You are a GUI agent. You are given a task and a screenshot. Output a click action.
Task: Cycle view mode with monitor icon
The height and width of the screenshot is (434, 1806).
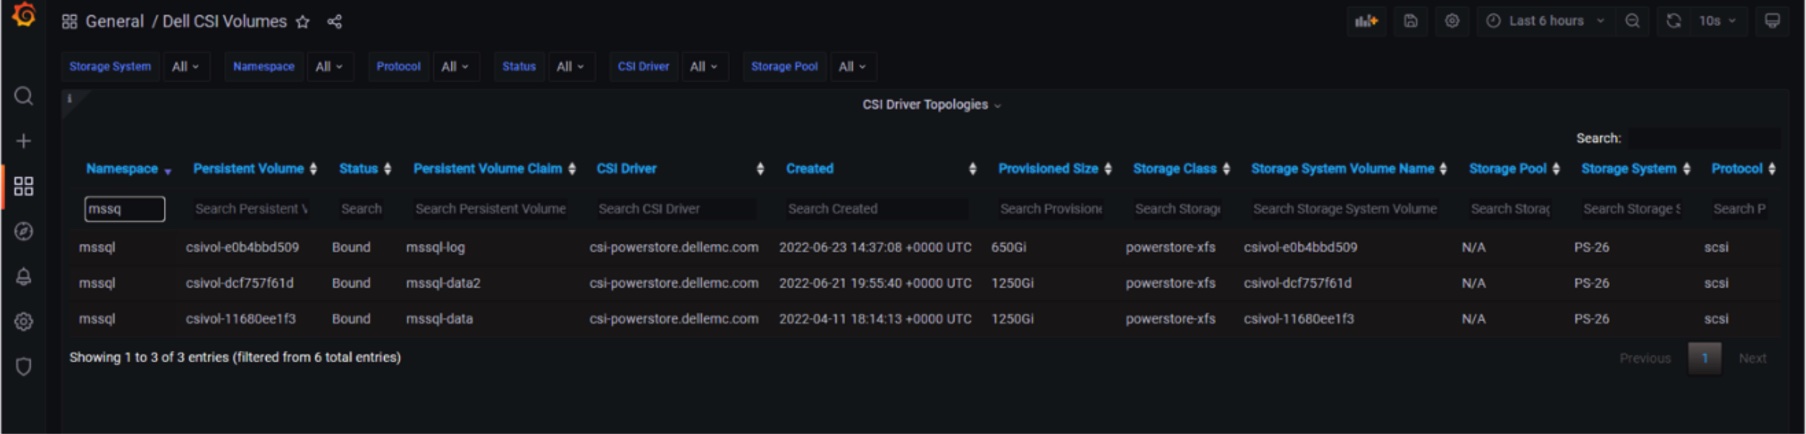[1772, 21]
